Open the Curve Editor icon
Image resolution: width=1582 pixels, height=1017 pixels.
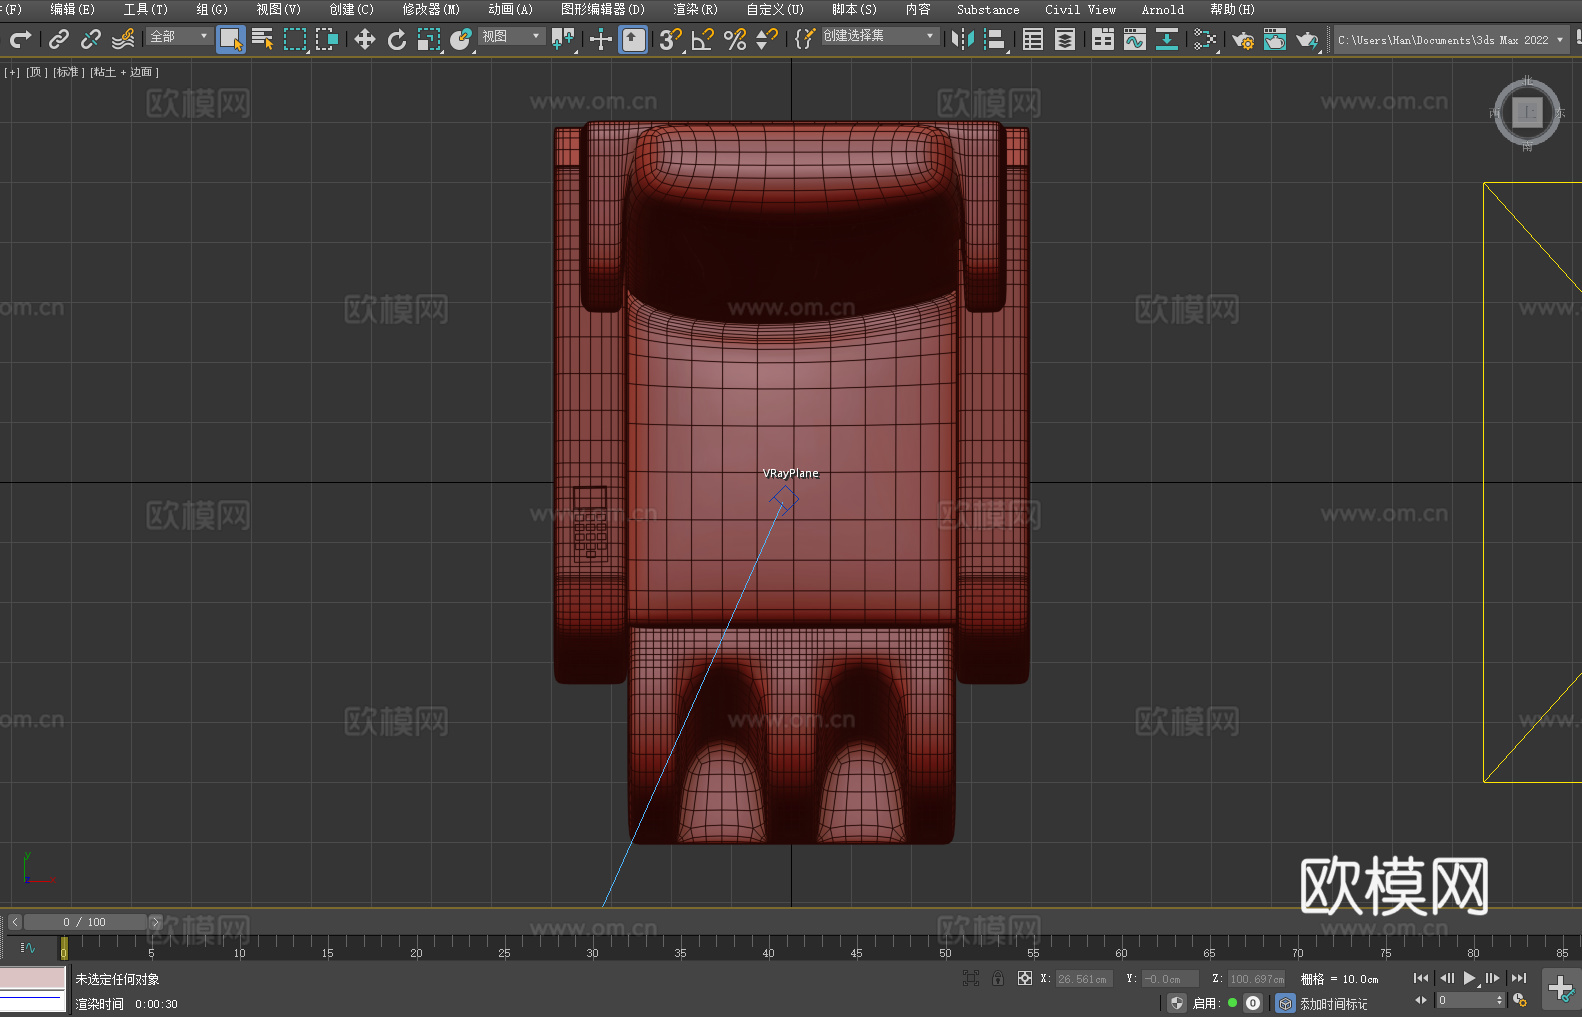coord(1134,39)
